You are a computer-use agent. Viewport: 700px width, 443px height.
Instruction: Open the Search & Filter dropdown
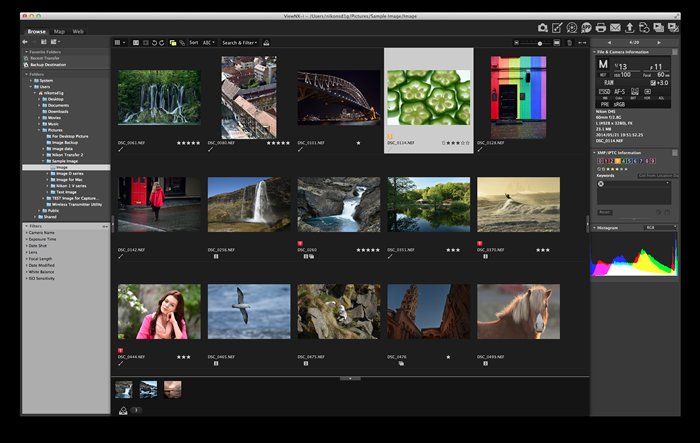coord(240,43)
